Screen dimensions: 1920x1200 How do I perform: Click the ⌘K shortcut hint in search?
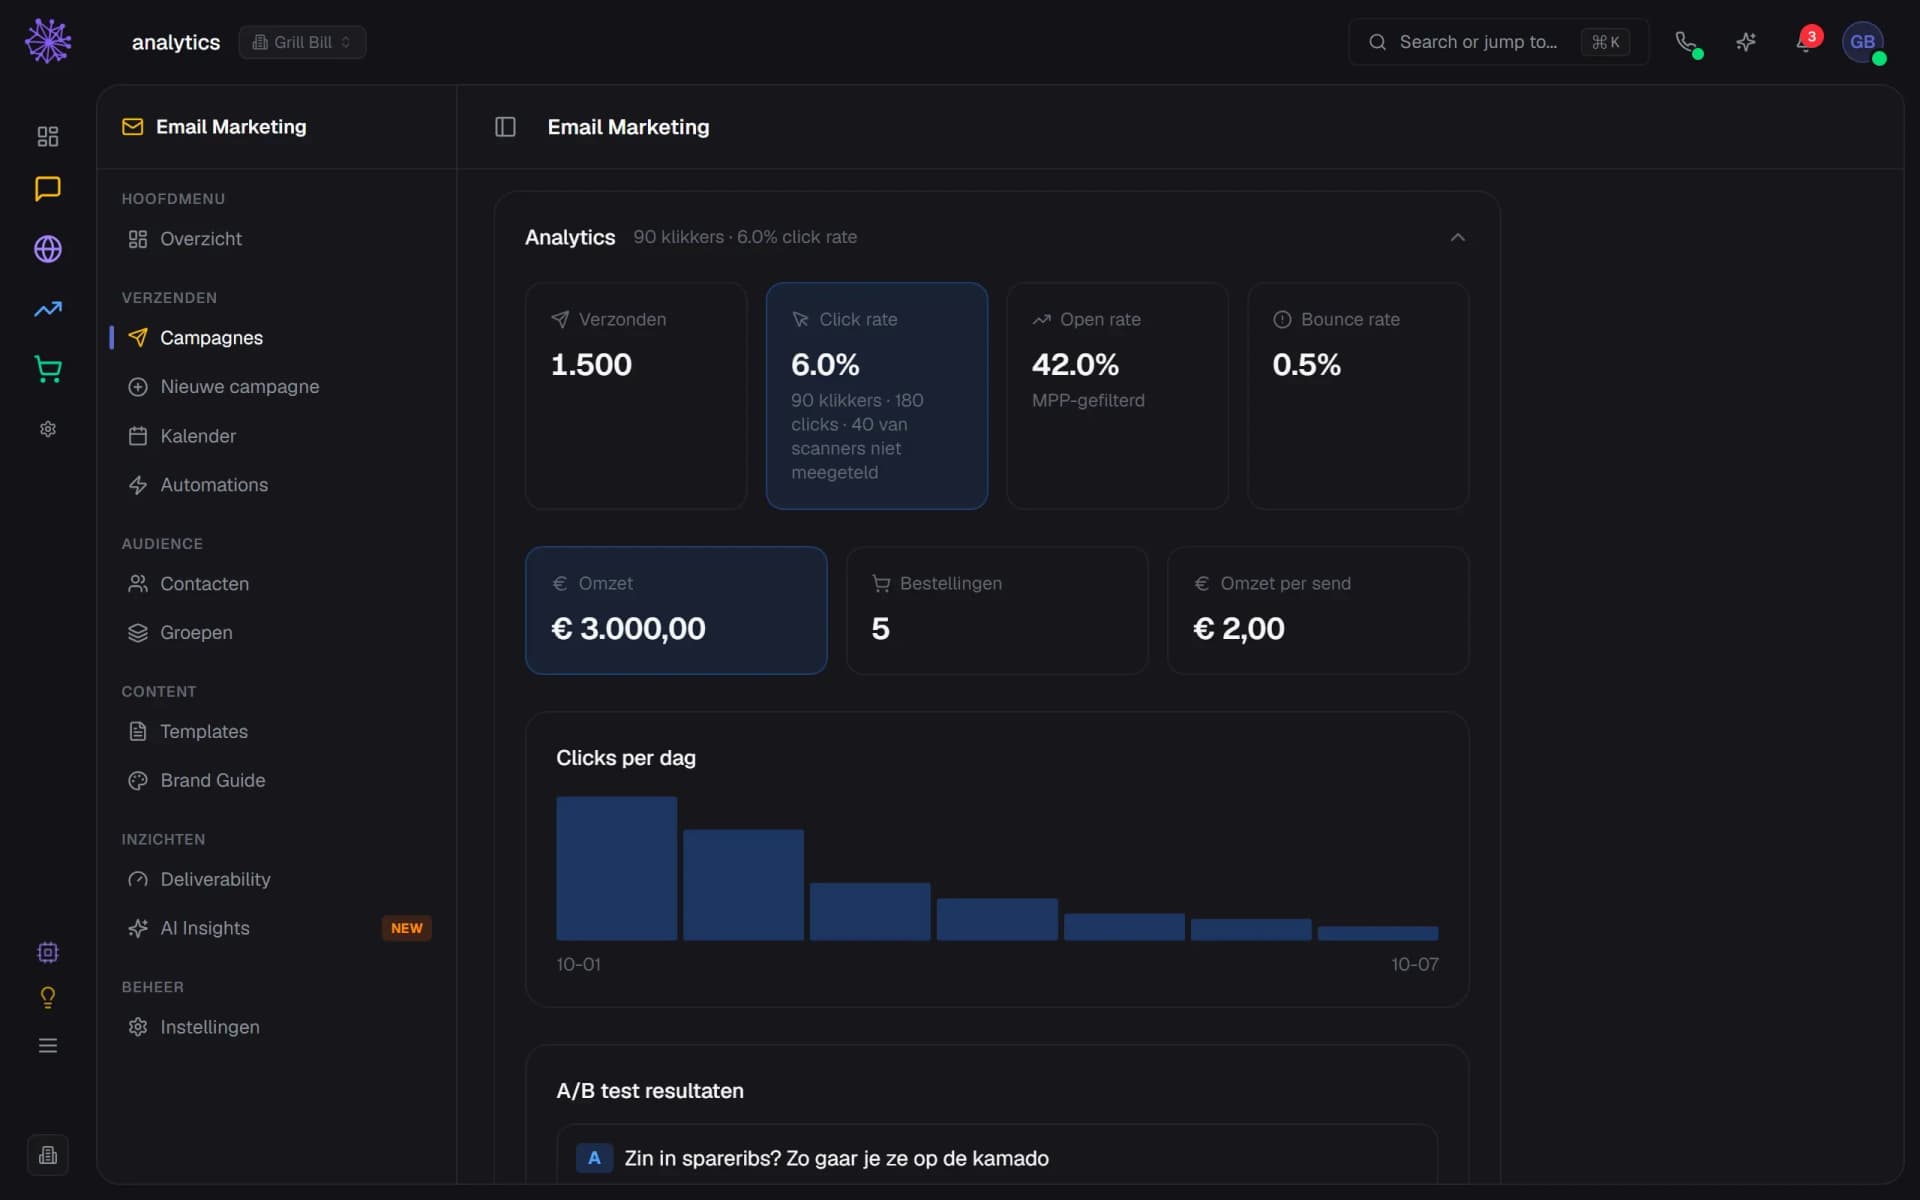(1605, 42)
